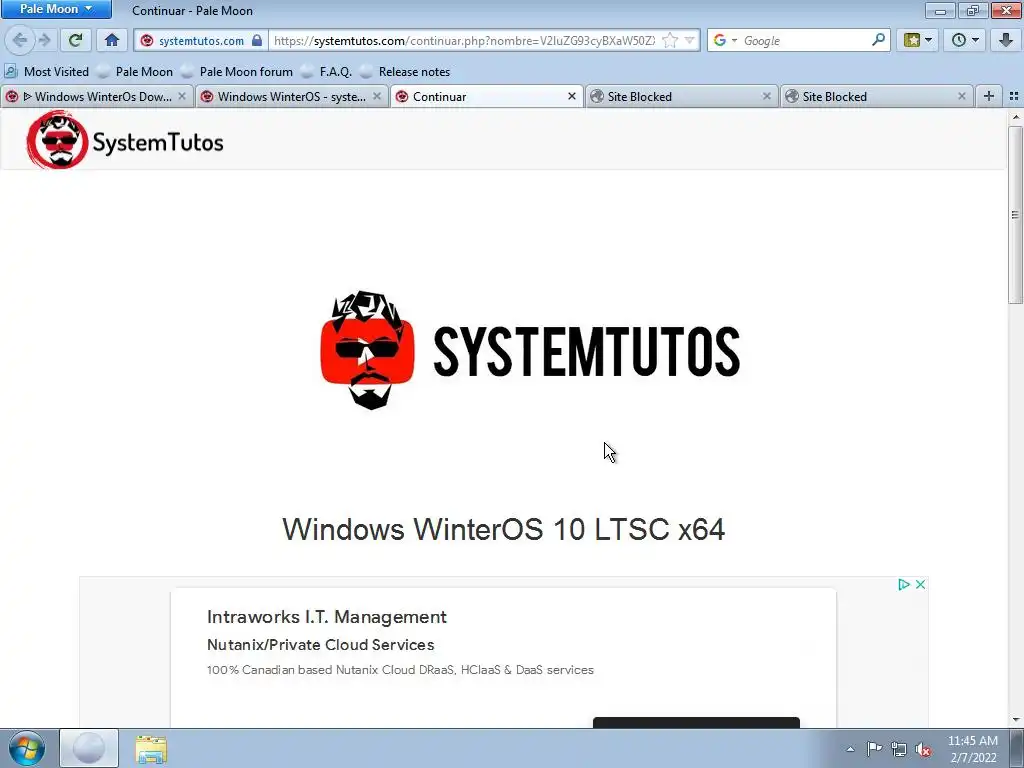
Task: Go back using the Back arrow button
Action: (20, 40)
